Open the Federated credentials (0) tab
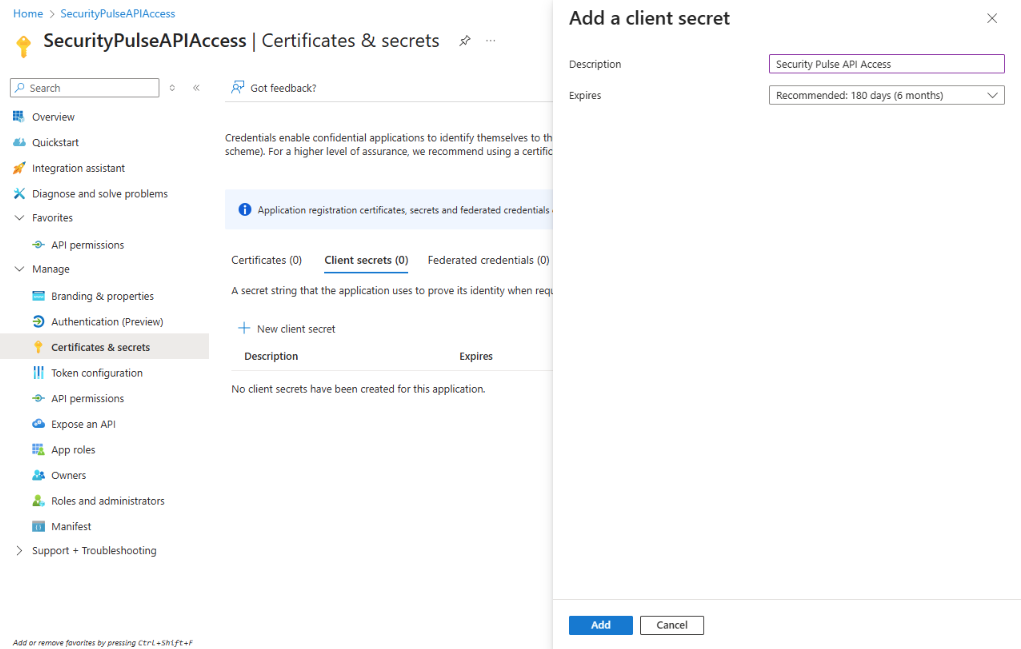The image size is (1021, 649). (488, 260)
